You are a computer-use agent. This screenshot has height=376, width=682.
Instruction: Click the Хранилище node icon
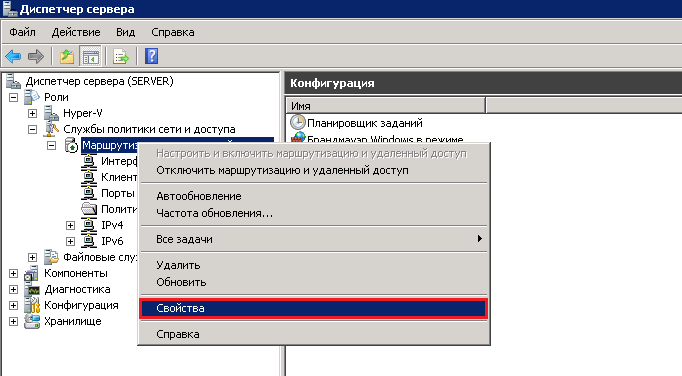(x=32, y=321)
